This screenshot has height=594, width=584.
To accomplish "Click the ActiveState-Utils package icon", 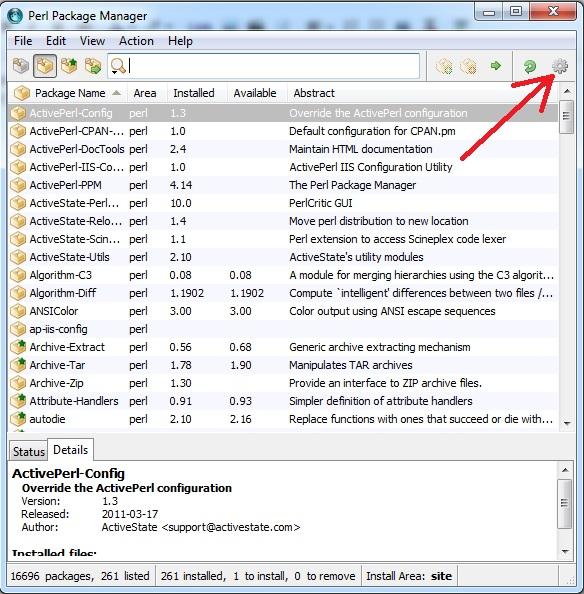I will [18, 257].
